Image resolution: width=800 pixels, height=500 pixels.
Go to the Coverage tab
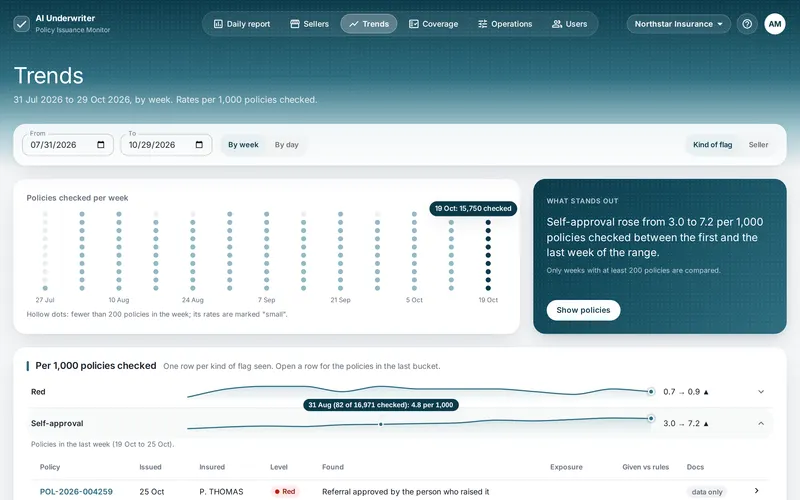pos(433,24)
